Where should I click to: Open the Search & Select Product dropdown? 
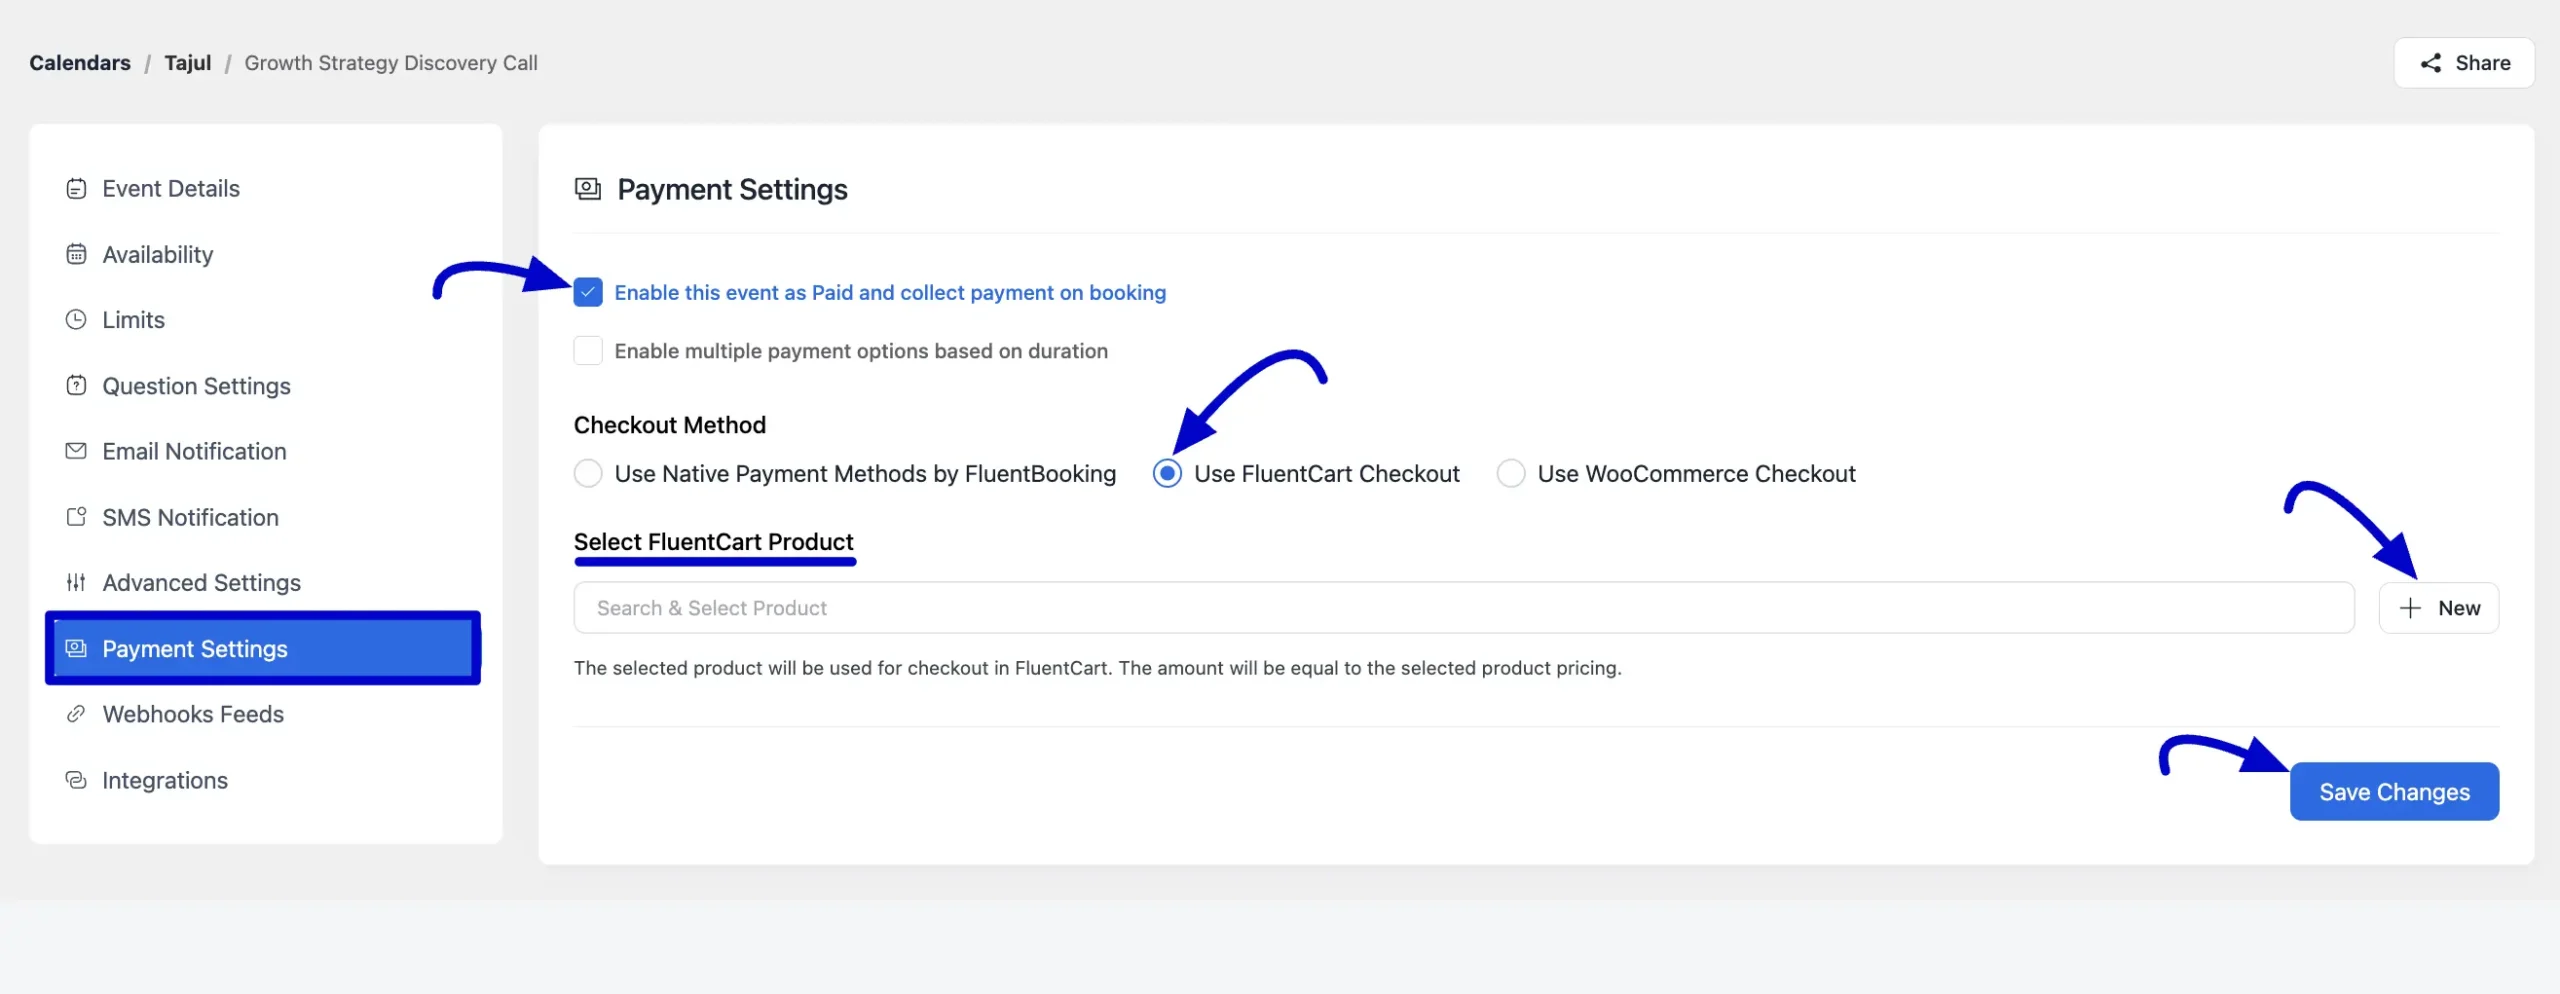[1463, 608]
